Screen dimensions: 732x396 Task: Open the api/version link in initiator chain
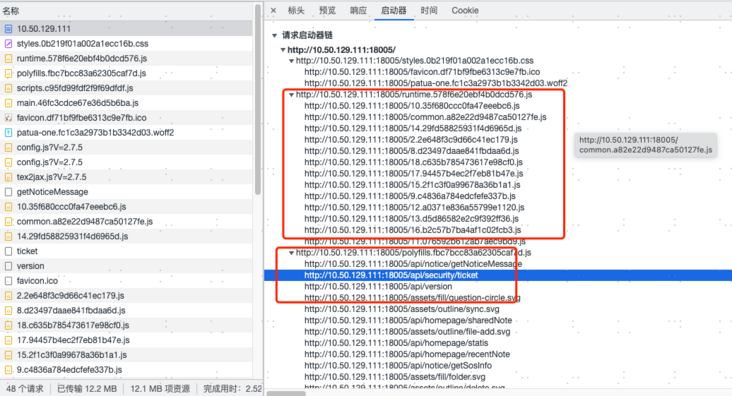378,286
